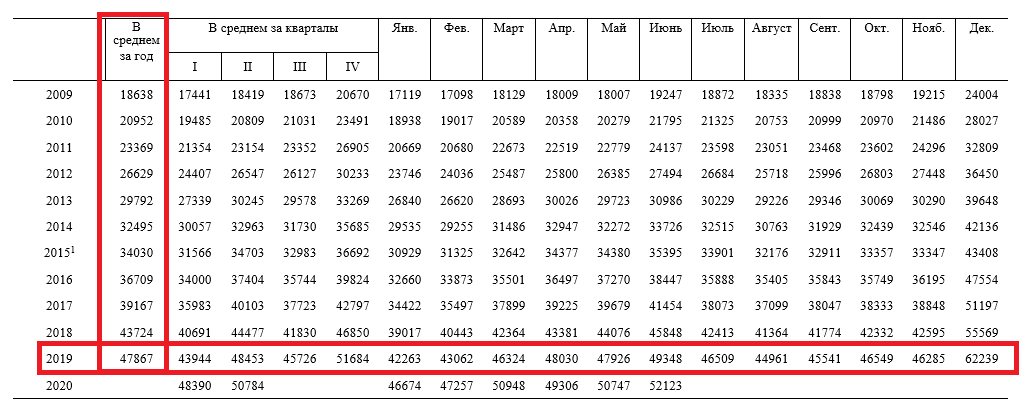Click the 'Май' column header

click(x=614, y=28)
